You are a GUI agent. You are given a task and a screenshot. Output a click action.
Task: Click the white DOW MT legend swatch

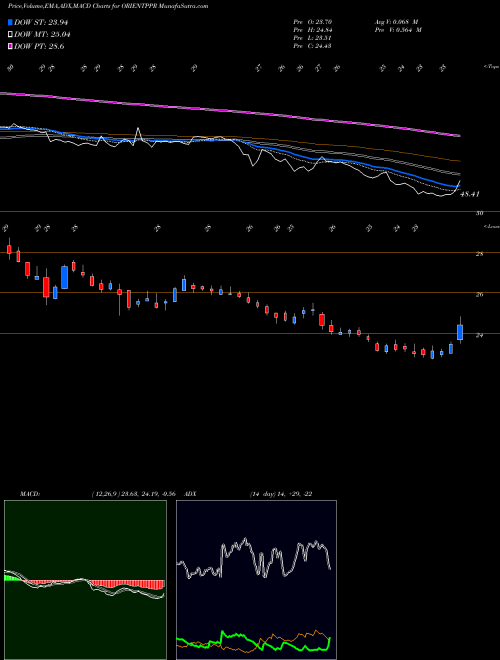tap(10, 35)
